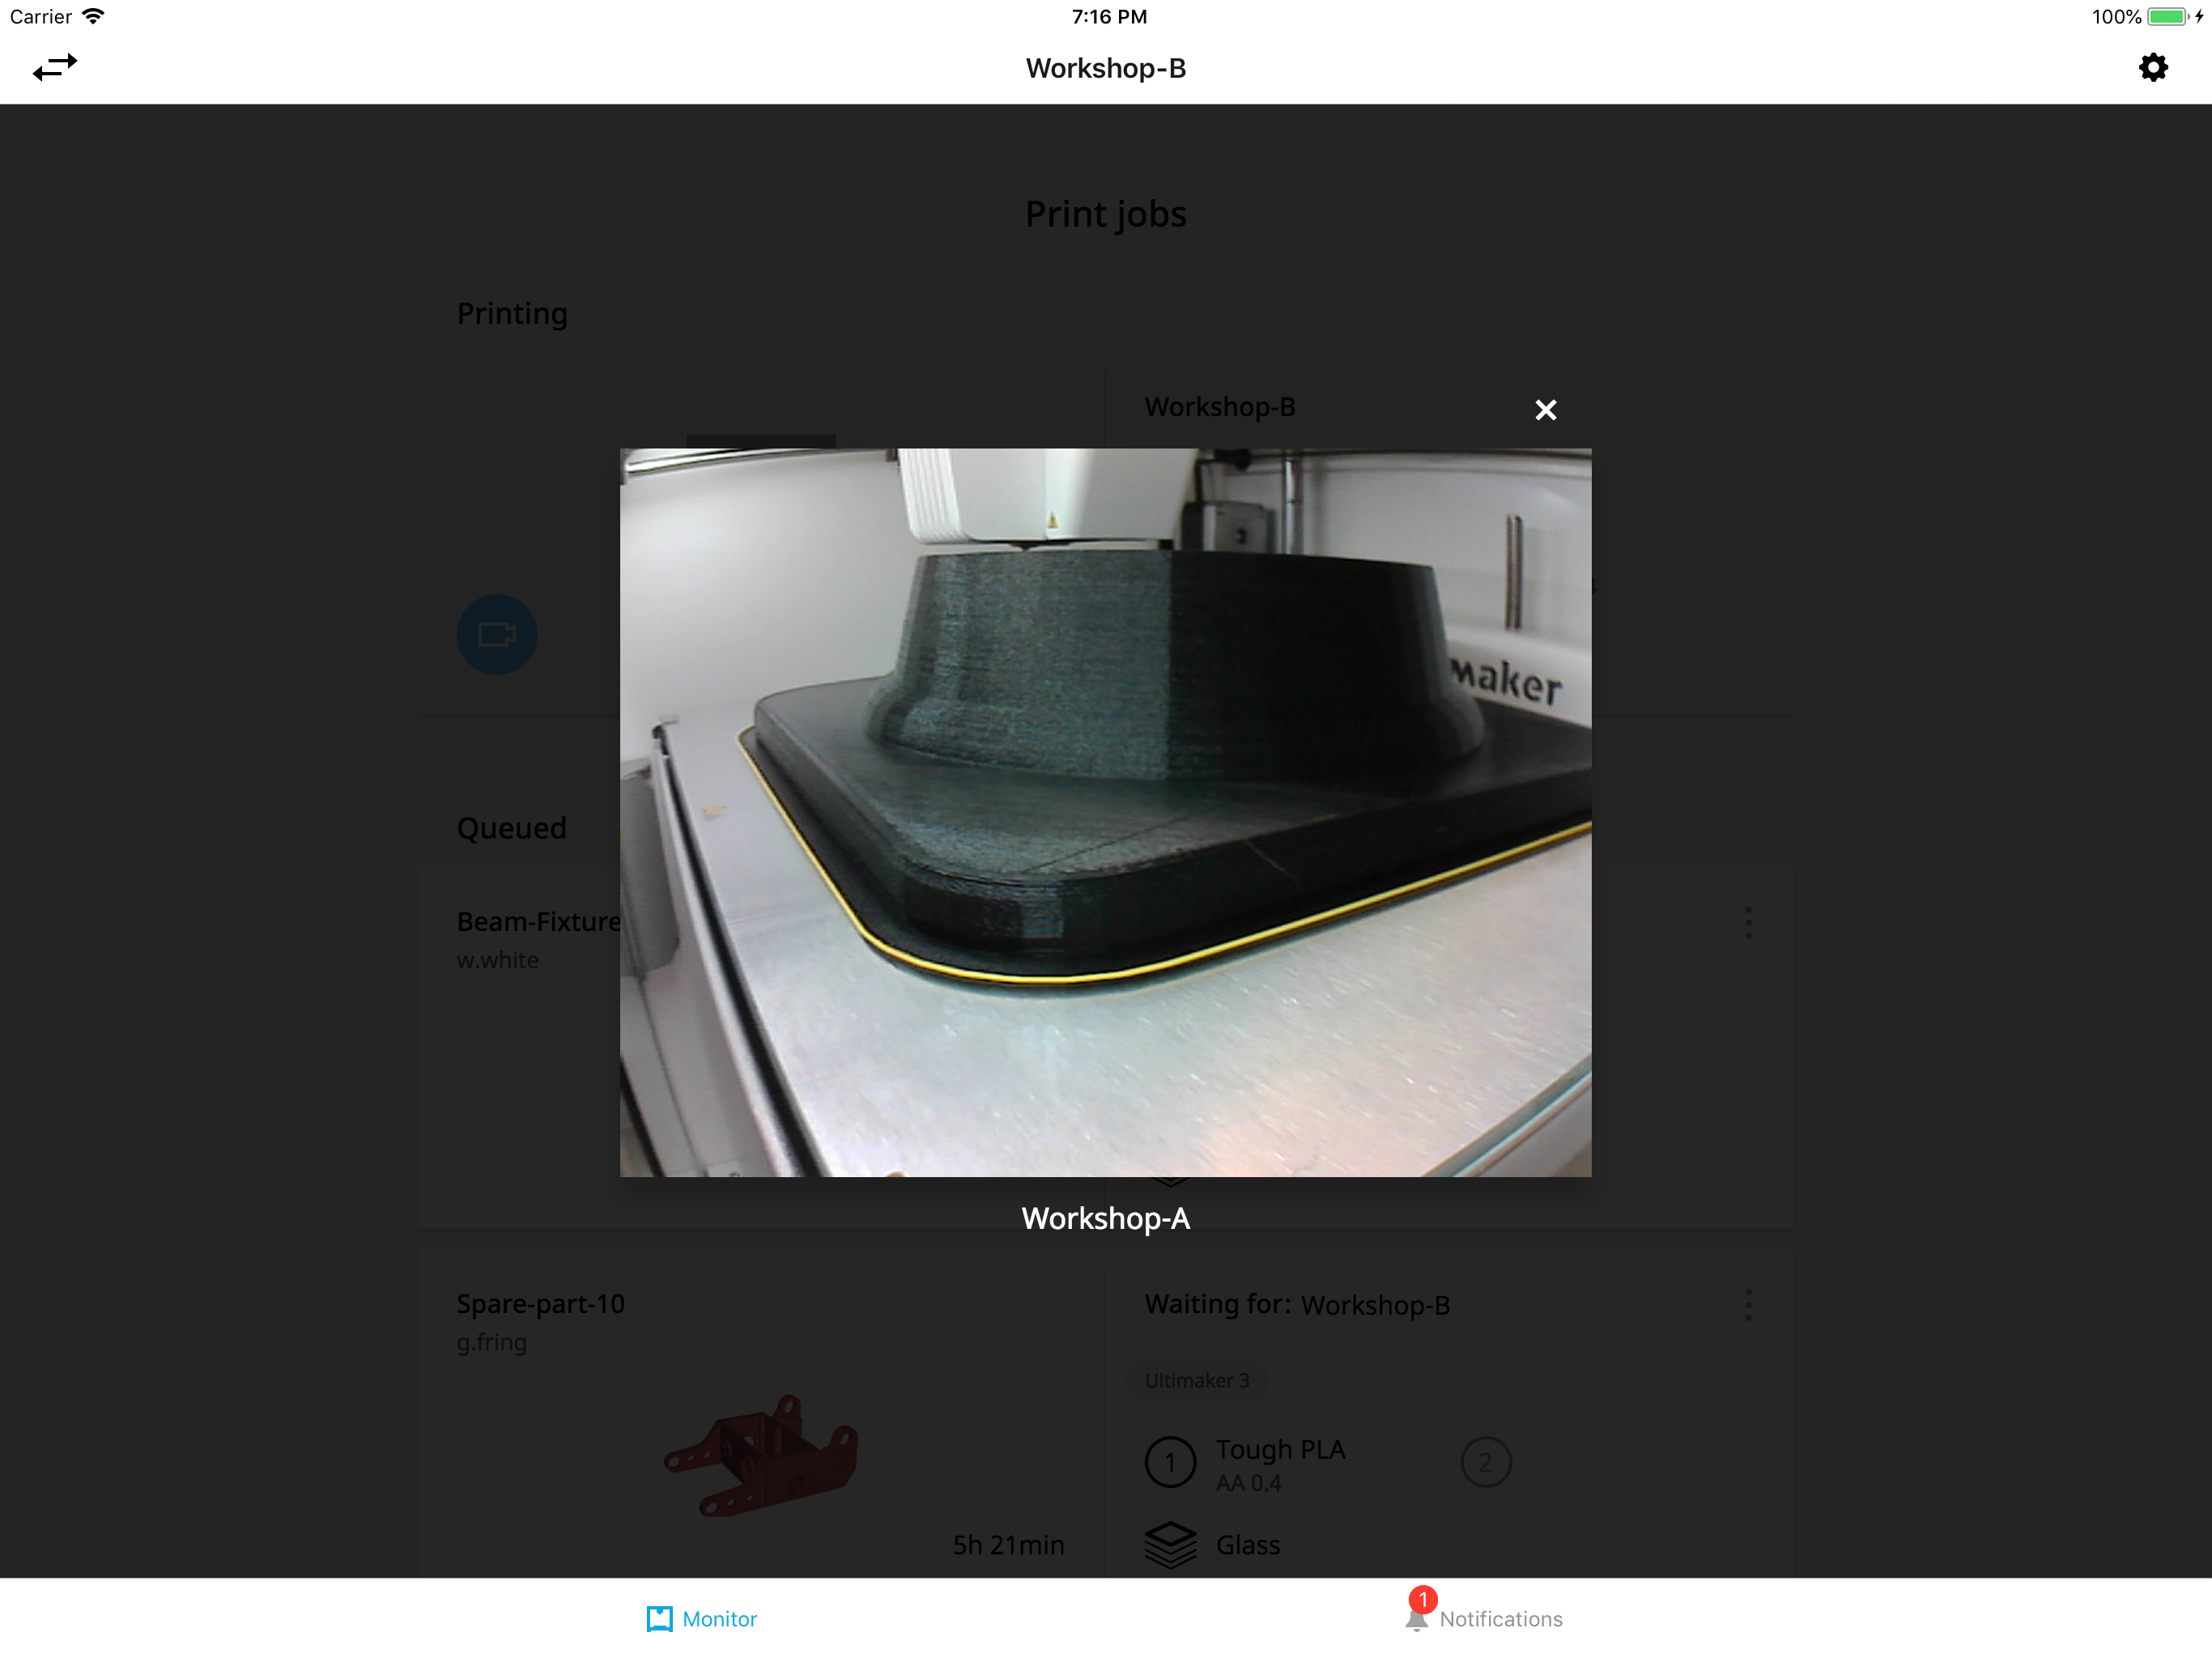Tap the Ultimaker 3 printer tag
The height and width of the screenshot is (1658, 2212).
[x=1197, y=1380]
